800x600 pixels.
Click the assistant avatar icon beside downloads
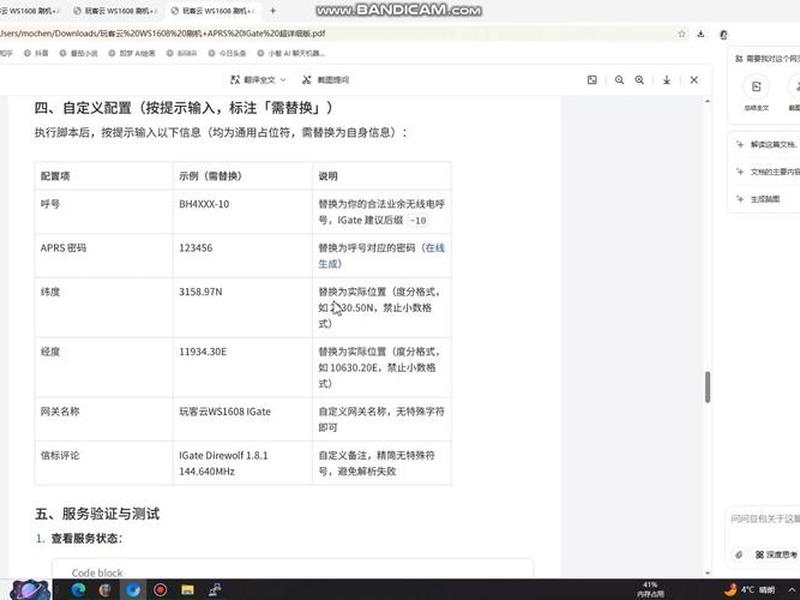point(723,34)
